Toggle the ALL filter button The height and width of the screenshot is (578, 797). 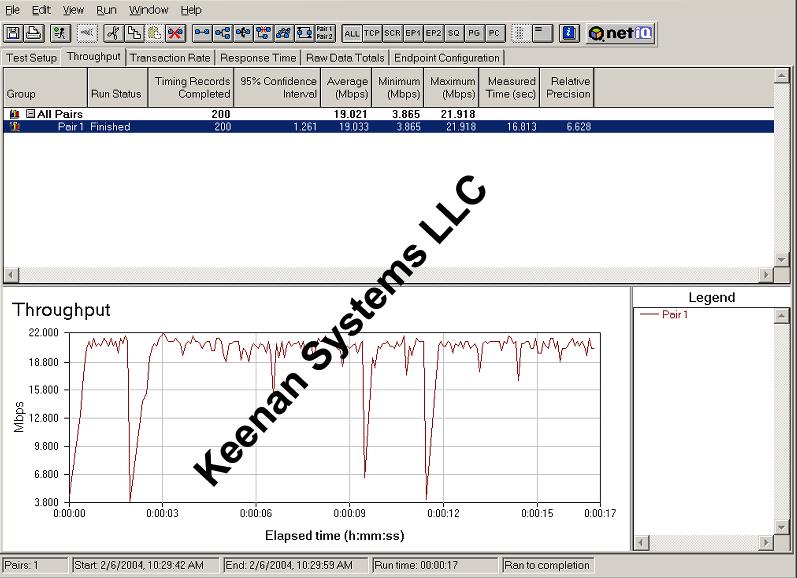point(352,34)
